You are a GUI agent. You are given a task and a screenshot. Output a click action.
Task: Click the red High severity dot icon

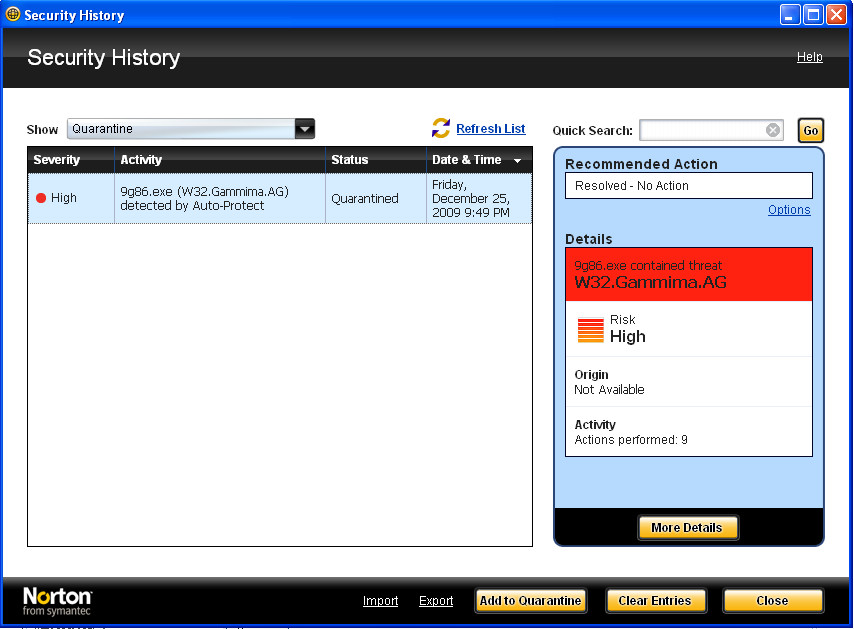point(41,198)
